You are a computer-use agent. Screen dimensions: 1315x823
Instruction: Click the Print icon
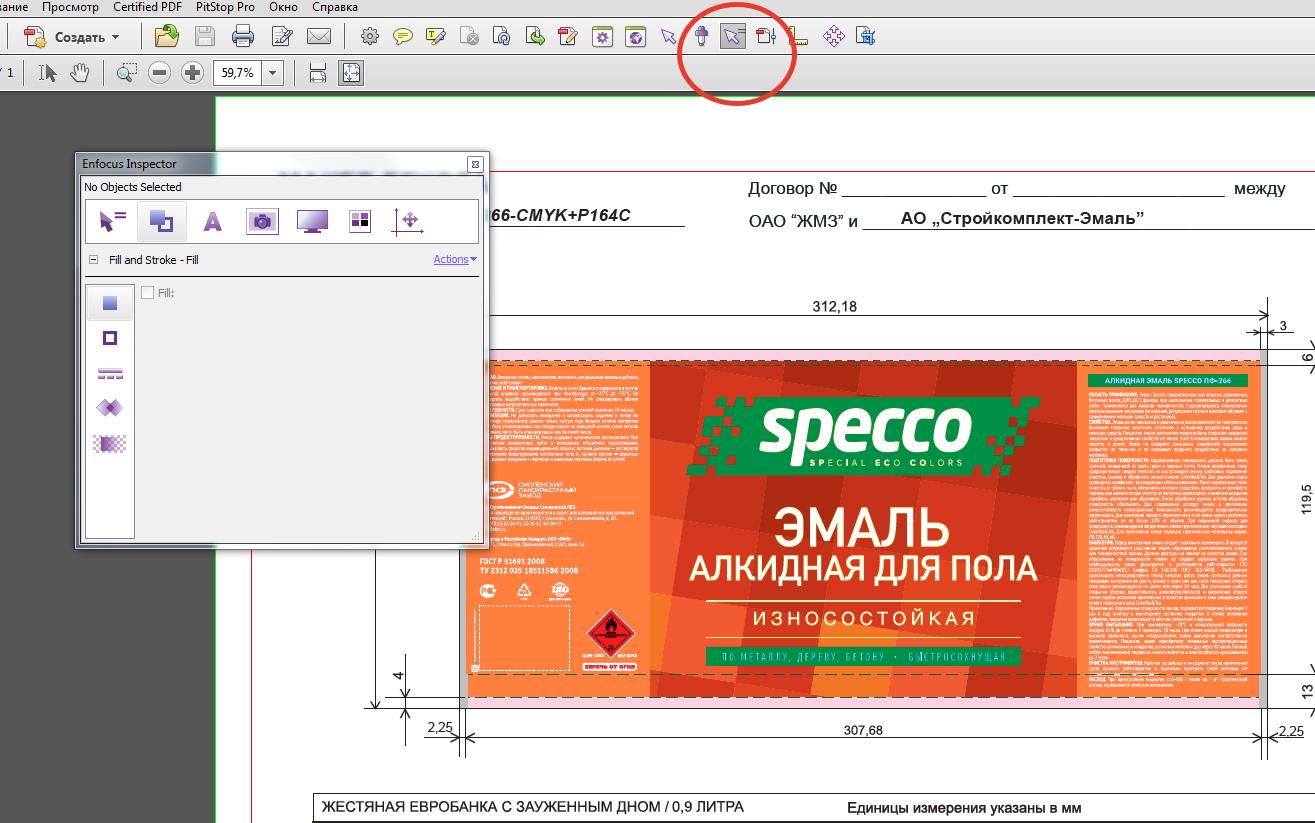coord(243,37)
